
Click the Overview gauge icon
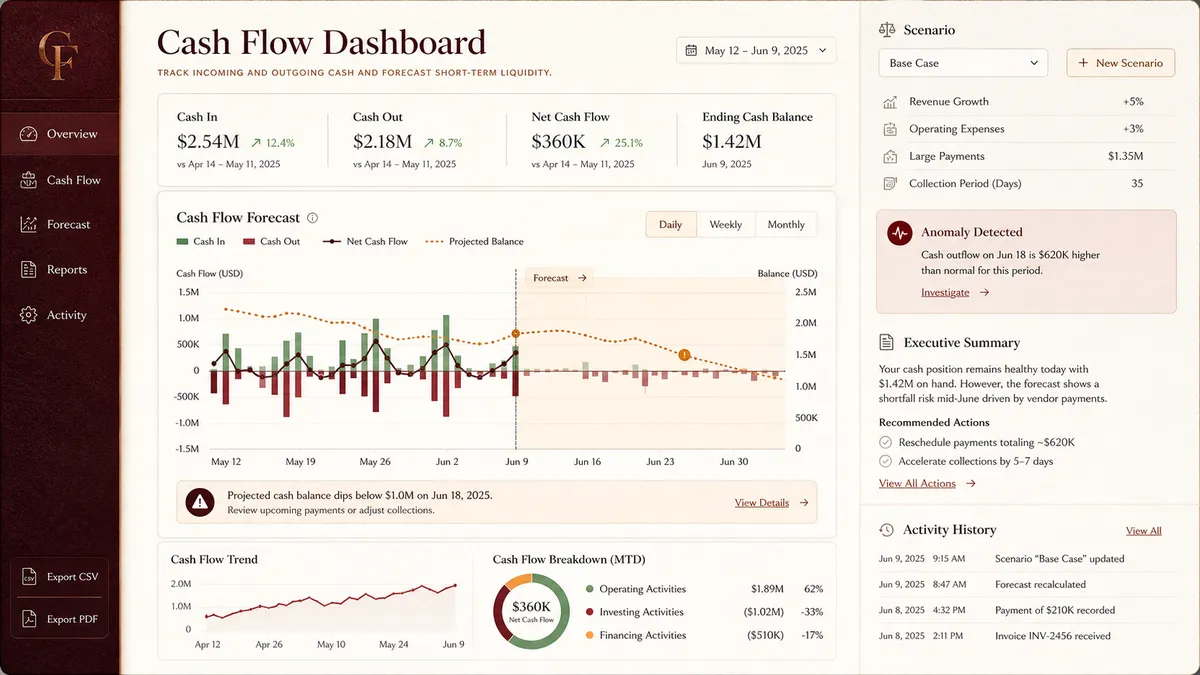click(x=28, y=134)
